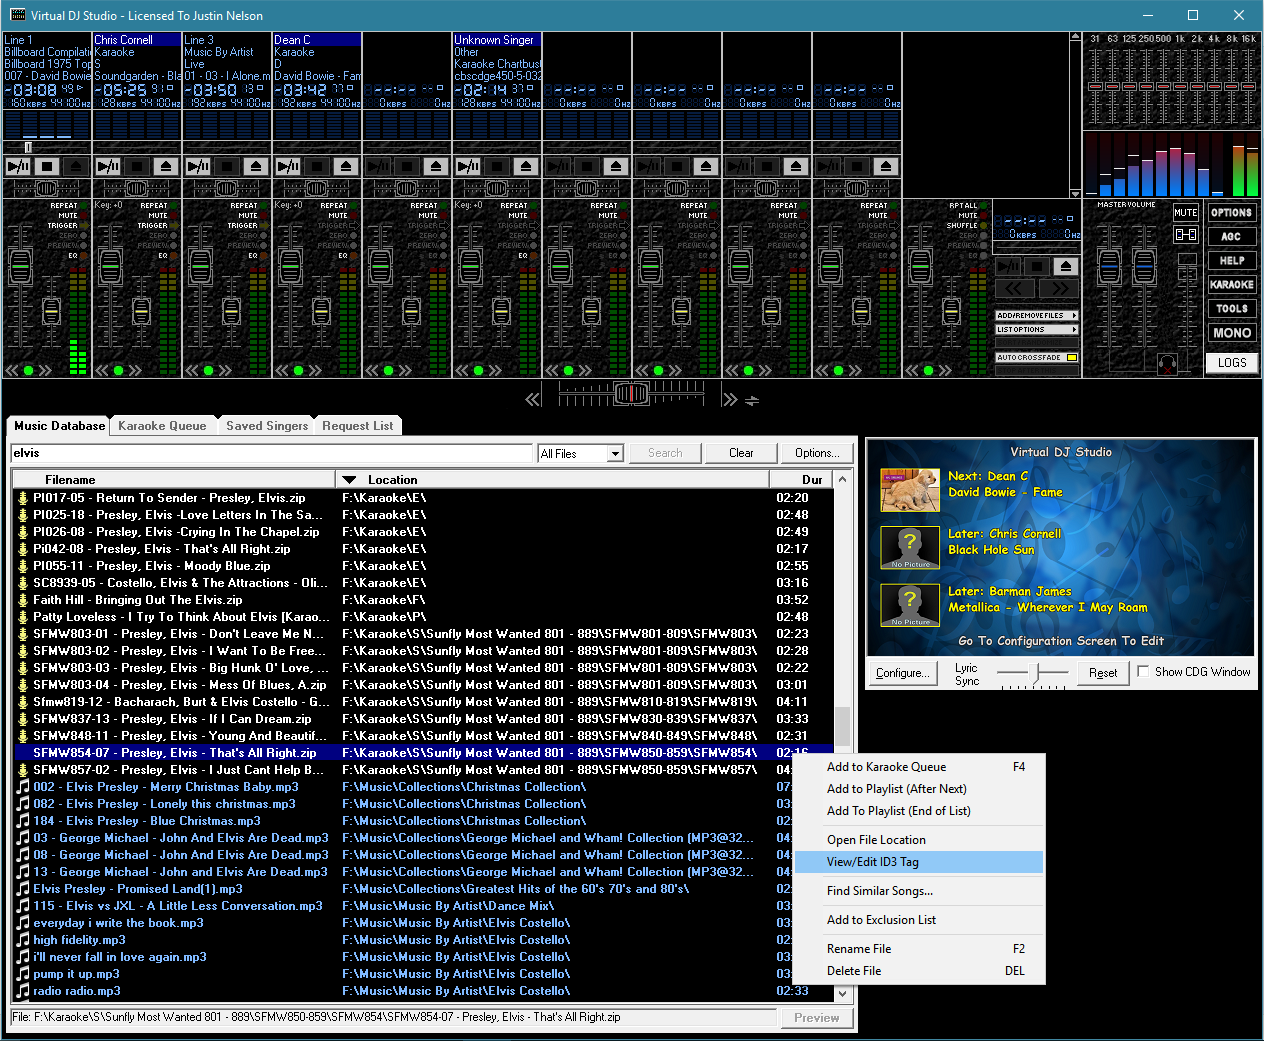Play/pause the Line 3 deck
The width and height of the screenshot is (1264, 1041).
pos(199,166)
